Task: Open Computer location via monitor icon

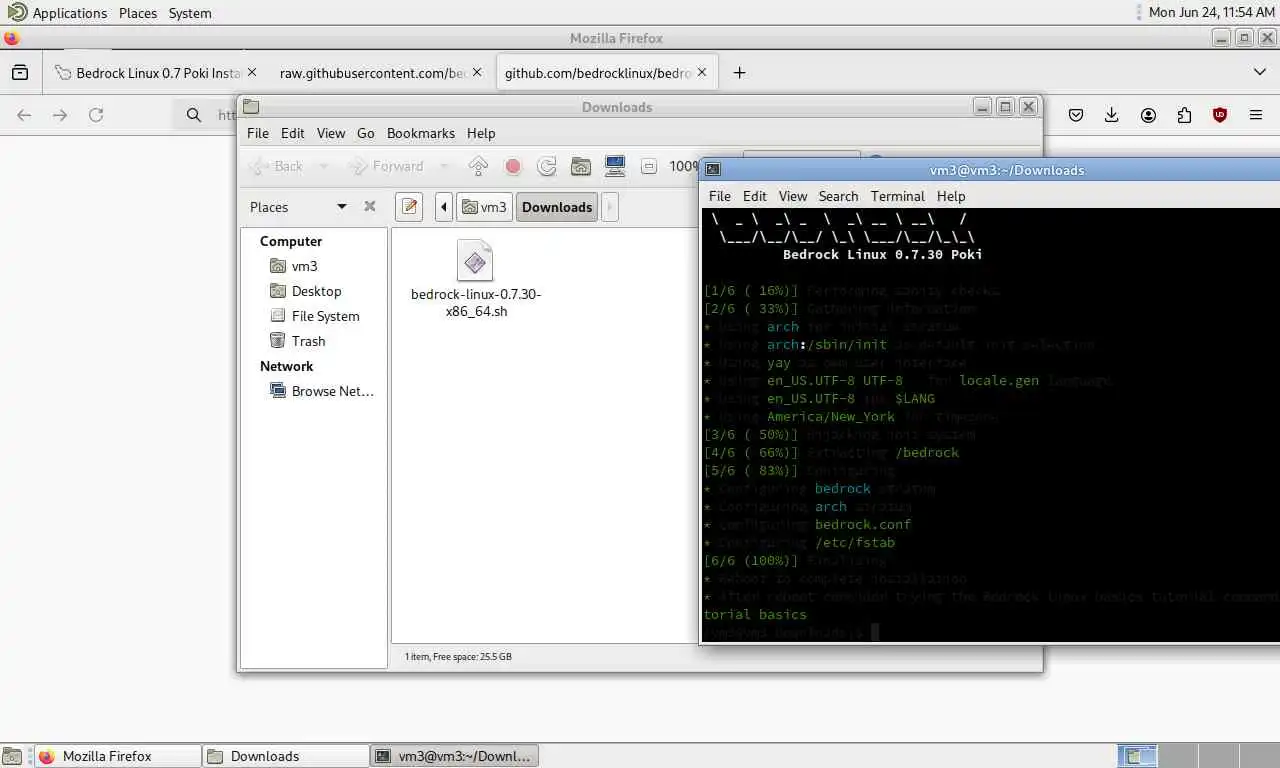Action: point(615,166)
